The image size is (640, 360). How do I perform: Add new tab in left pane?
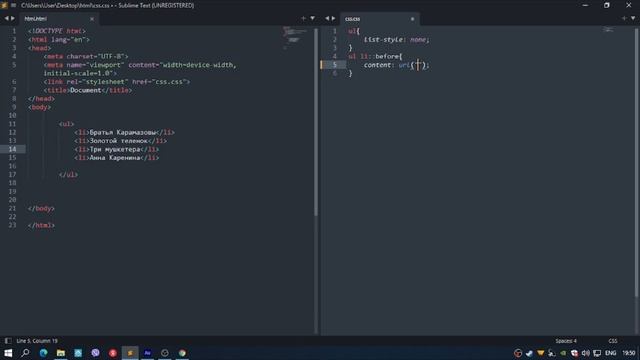click(x=303, y=18)
